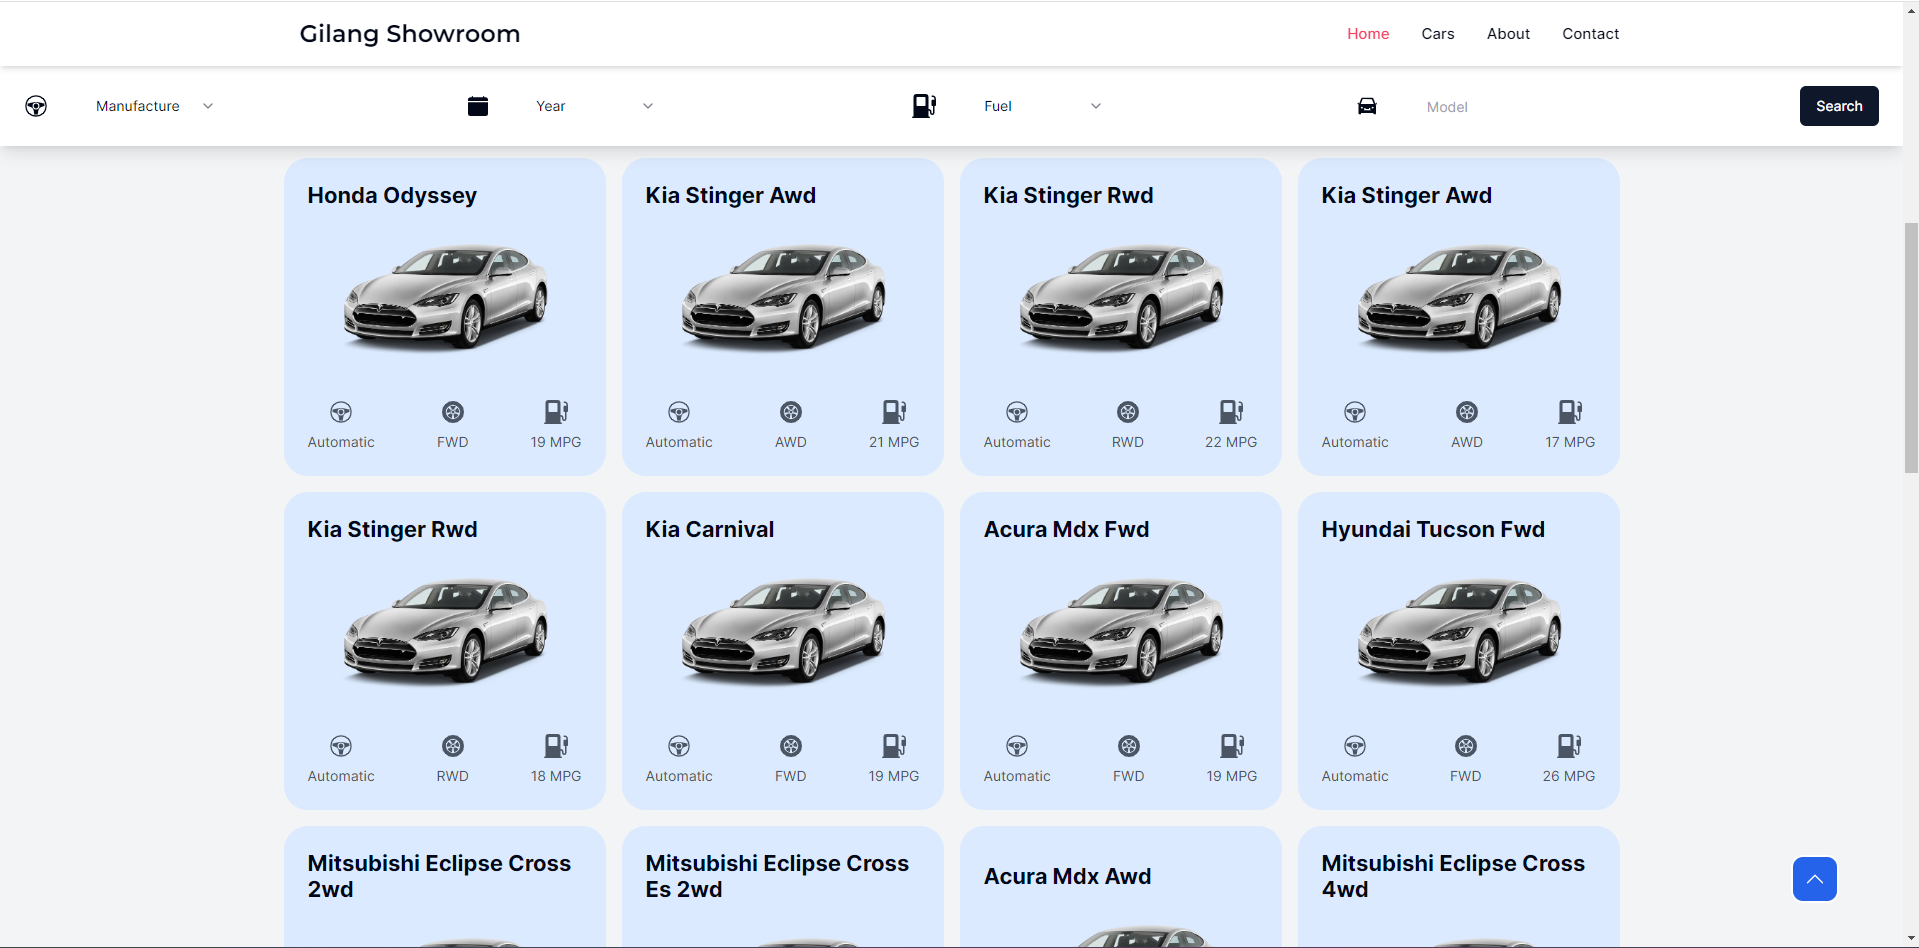Click fuel pump icon above 18 MPG
Image resolution: width=1919 pixels, height=948 pixels.
click(556, 746)
